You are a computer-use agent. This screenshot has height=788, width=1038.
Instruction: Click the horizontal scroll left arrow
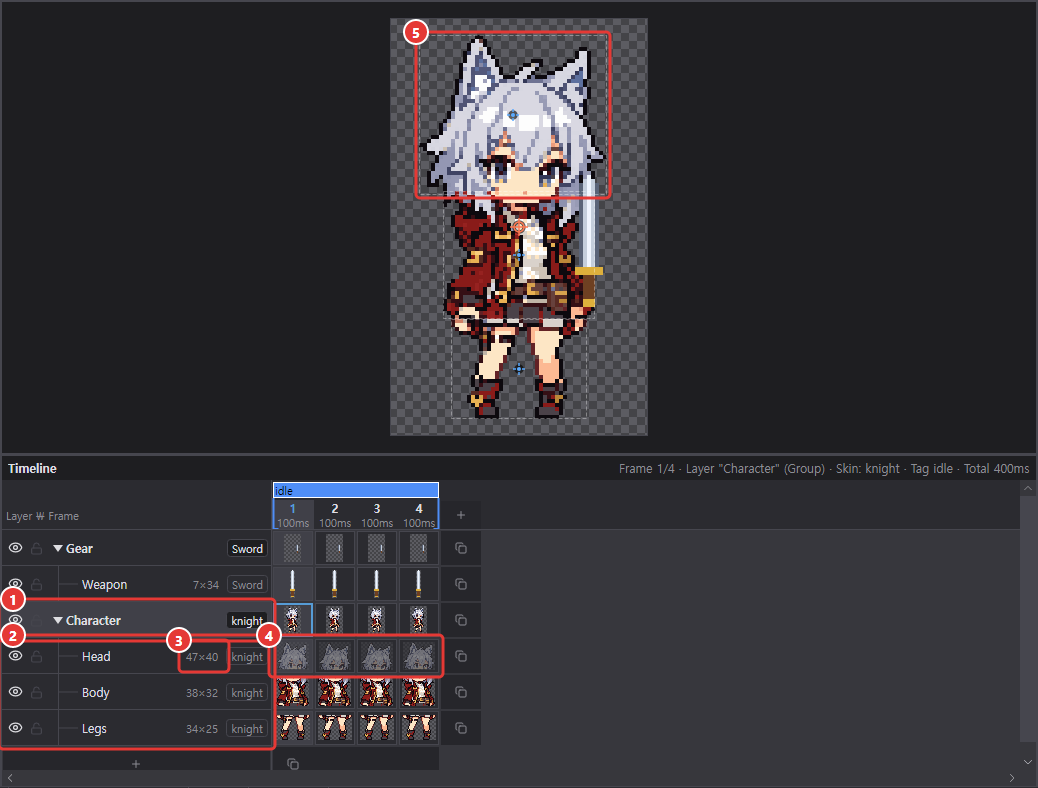pyautogui.click(x=9, y=778)
